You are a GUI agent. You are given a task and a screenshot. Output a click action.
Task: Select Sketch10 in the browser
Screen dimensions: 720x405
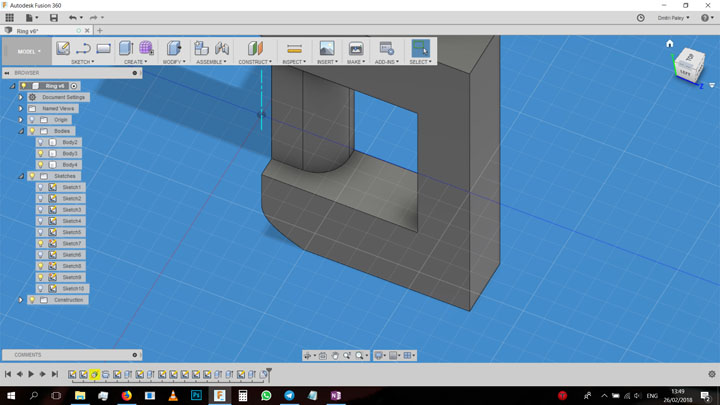(x=73, y=288)
